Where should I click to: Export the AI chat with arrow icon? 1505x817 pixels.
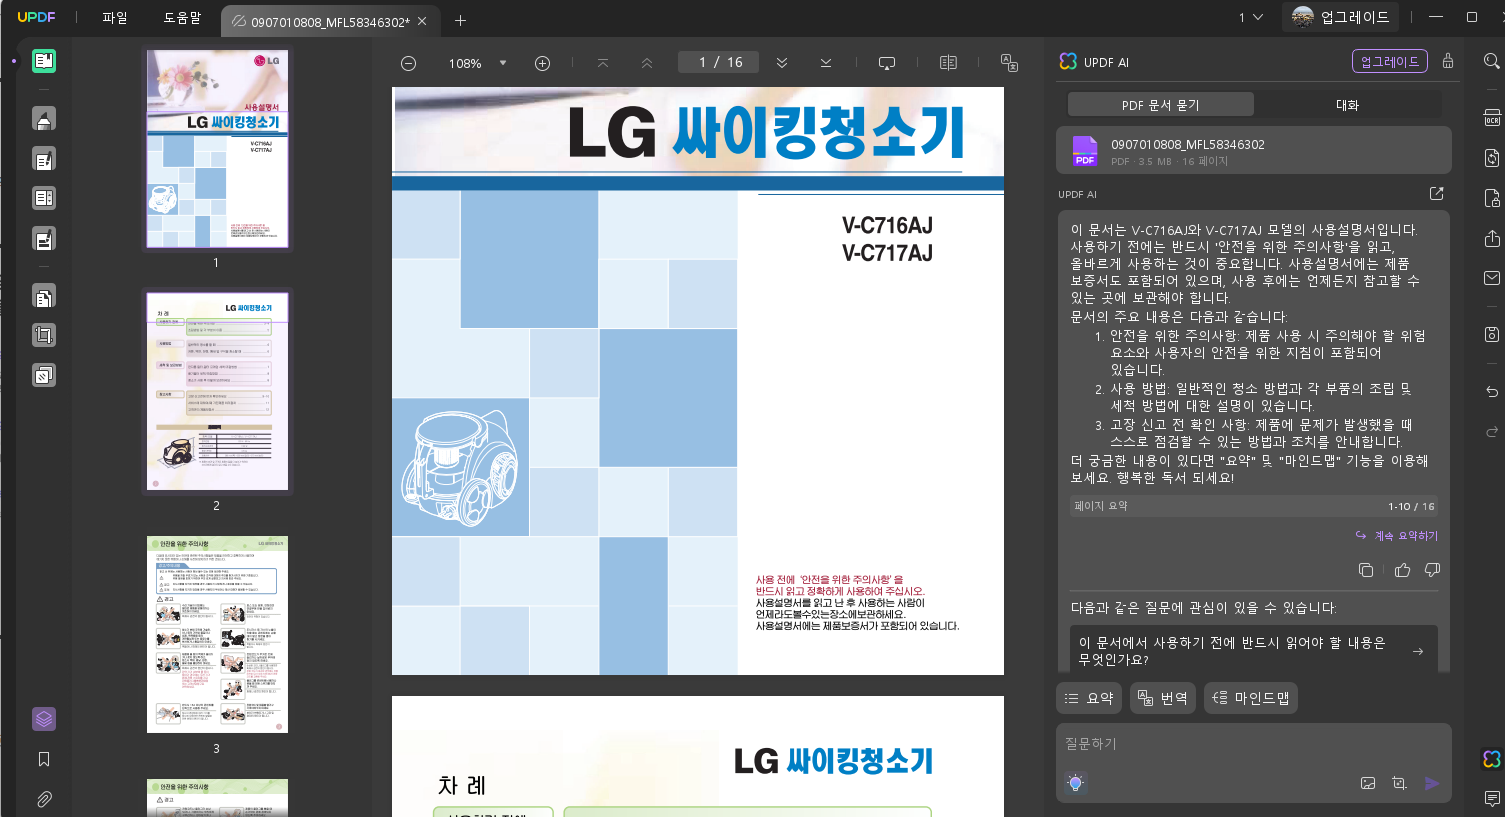[1436, 194]
